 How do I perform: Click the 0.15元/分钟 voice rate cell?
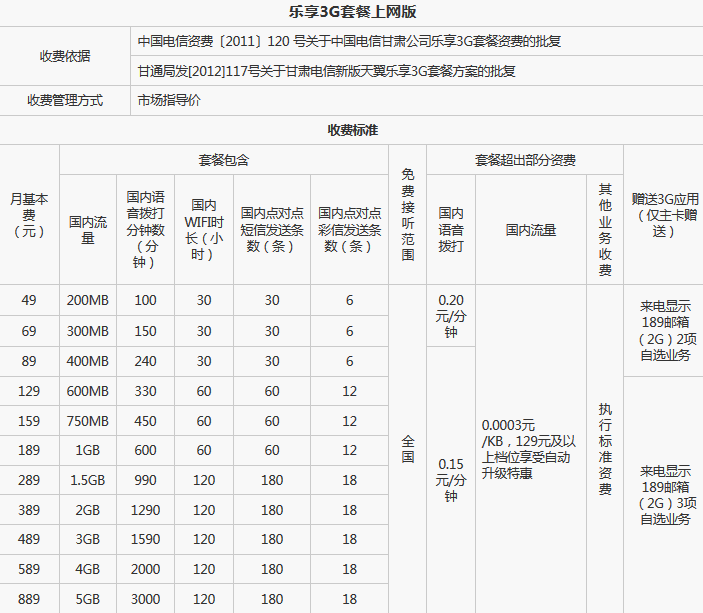(451, 480)
